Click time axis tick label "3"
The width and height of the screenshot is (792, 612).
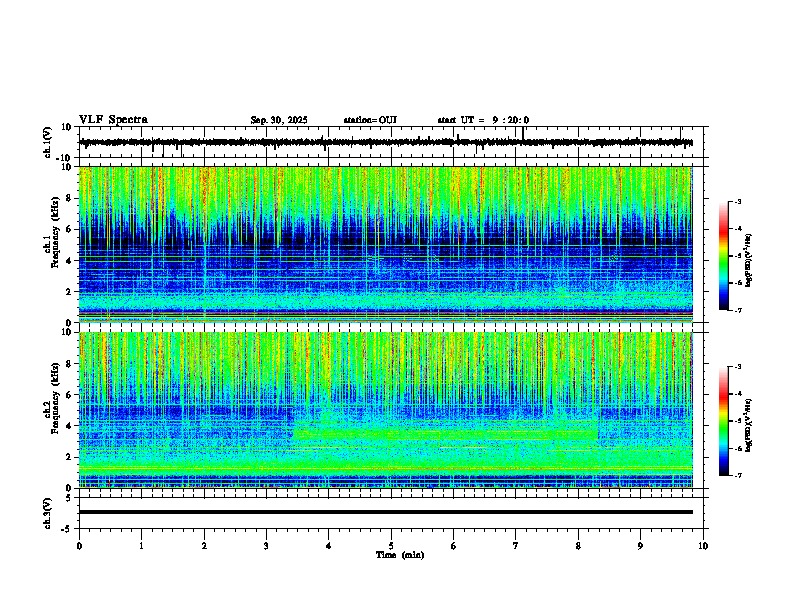266,546
